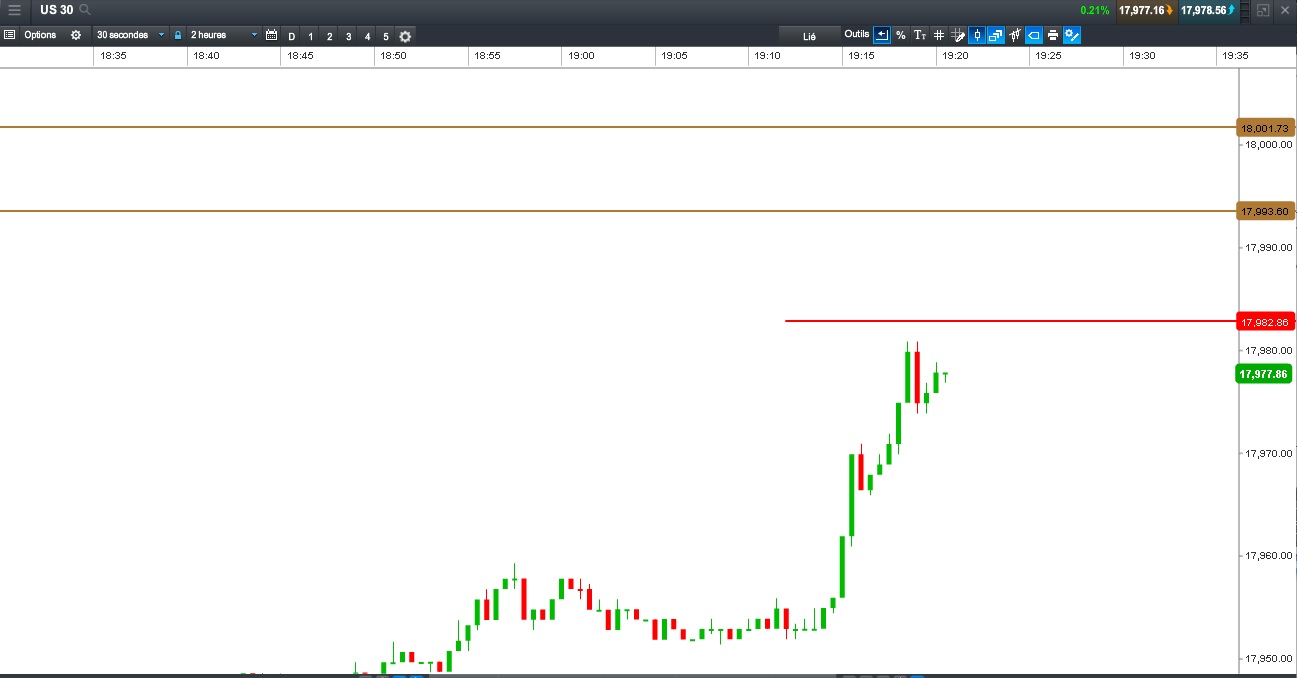The image size is (1297, 678).
Task: Toggle the chart grid lines
Action: (x=939, y=35)
